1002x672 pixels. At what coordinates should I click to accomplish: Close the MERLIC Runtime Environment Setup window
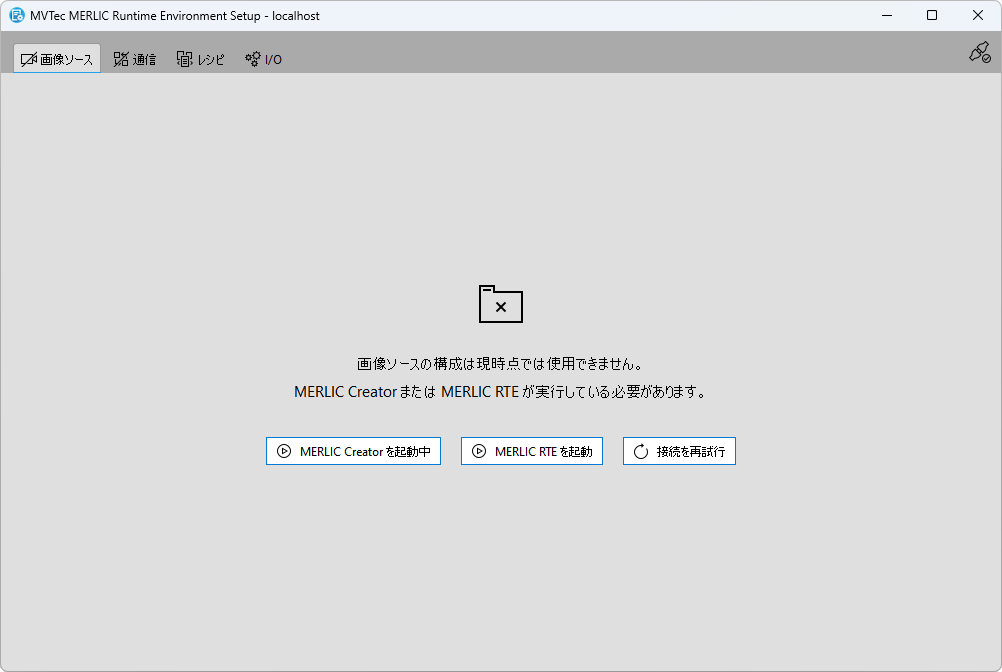978,16
